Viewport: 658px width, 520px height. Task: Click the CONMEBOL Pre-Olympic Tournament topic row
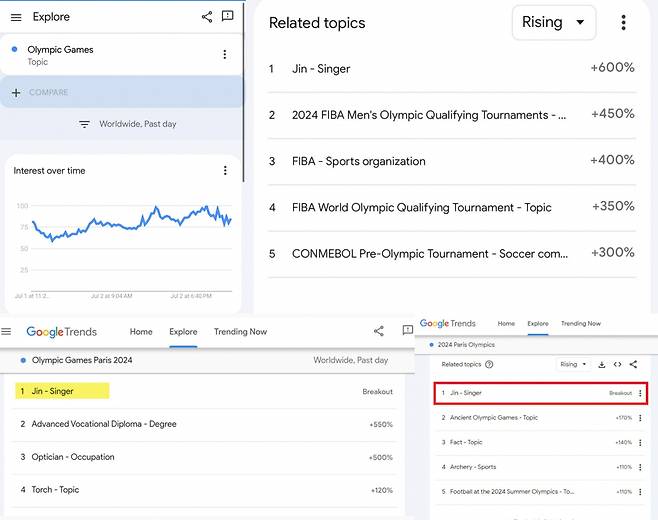point(430,254)
